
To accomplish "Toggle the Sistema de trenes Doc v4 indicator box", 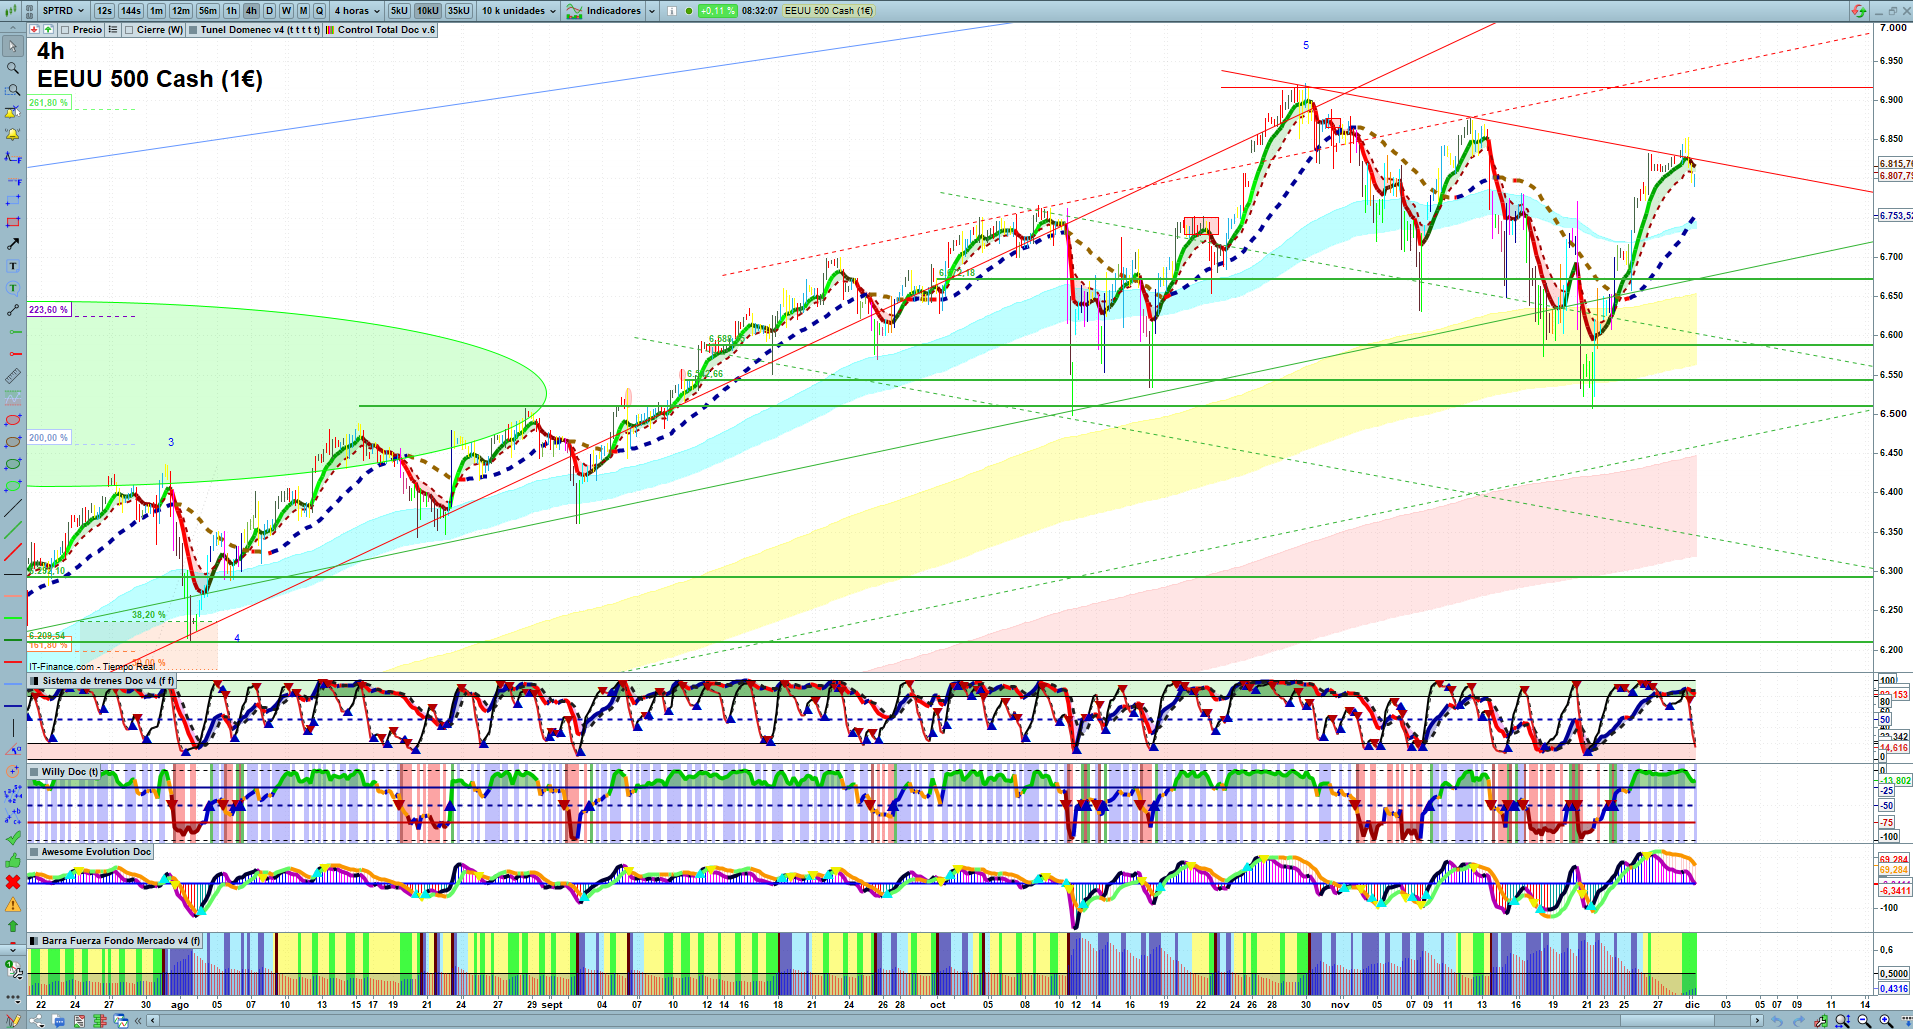I will (35, 681).
